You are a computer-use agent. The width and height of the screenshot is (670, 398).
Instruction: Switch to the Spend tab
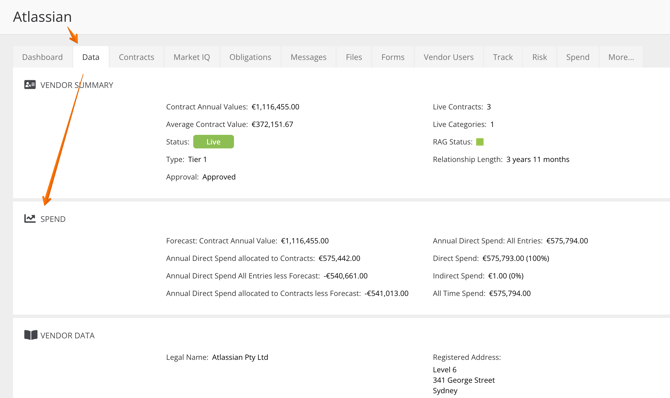tap(577, 57)
